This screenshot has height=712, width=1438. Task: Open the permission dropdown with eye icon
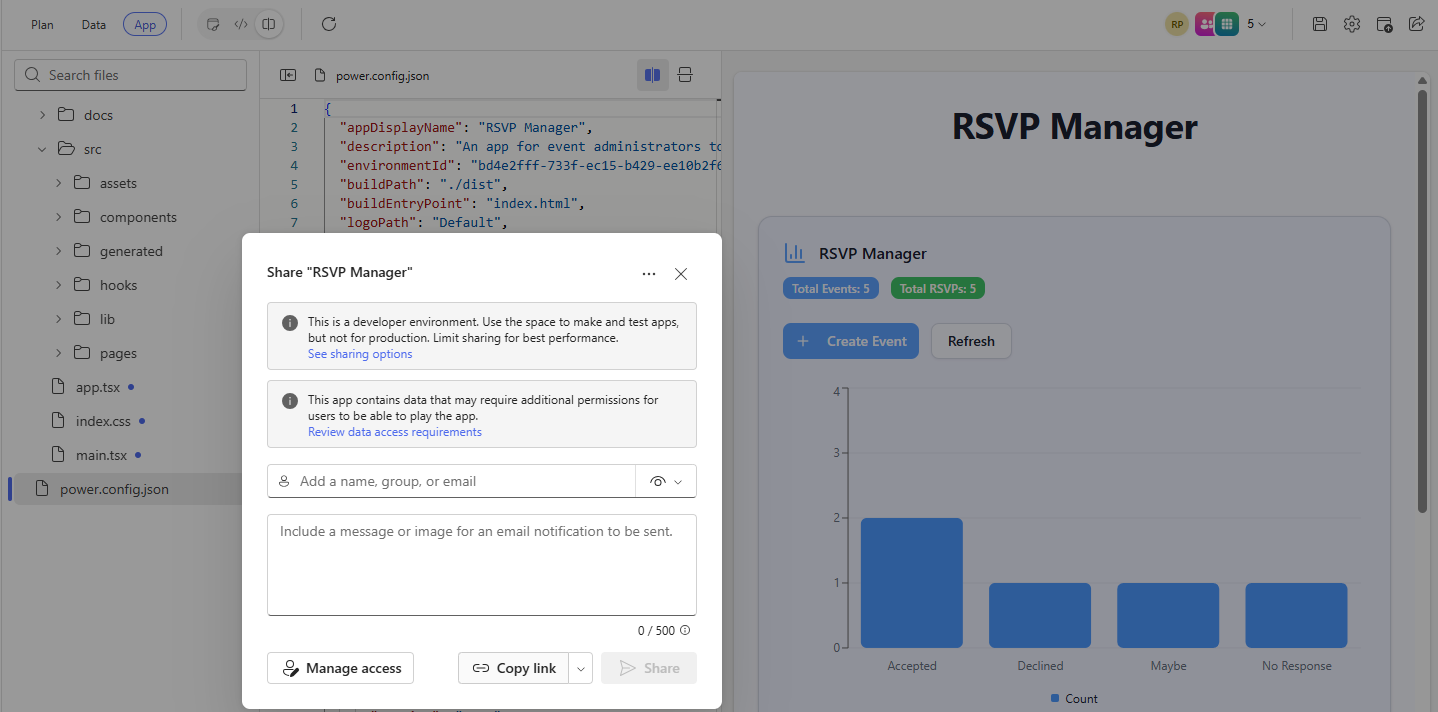666,481
